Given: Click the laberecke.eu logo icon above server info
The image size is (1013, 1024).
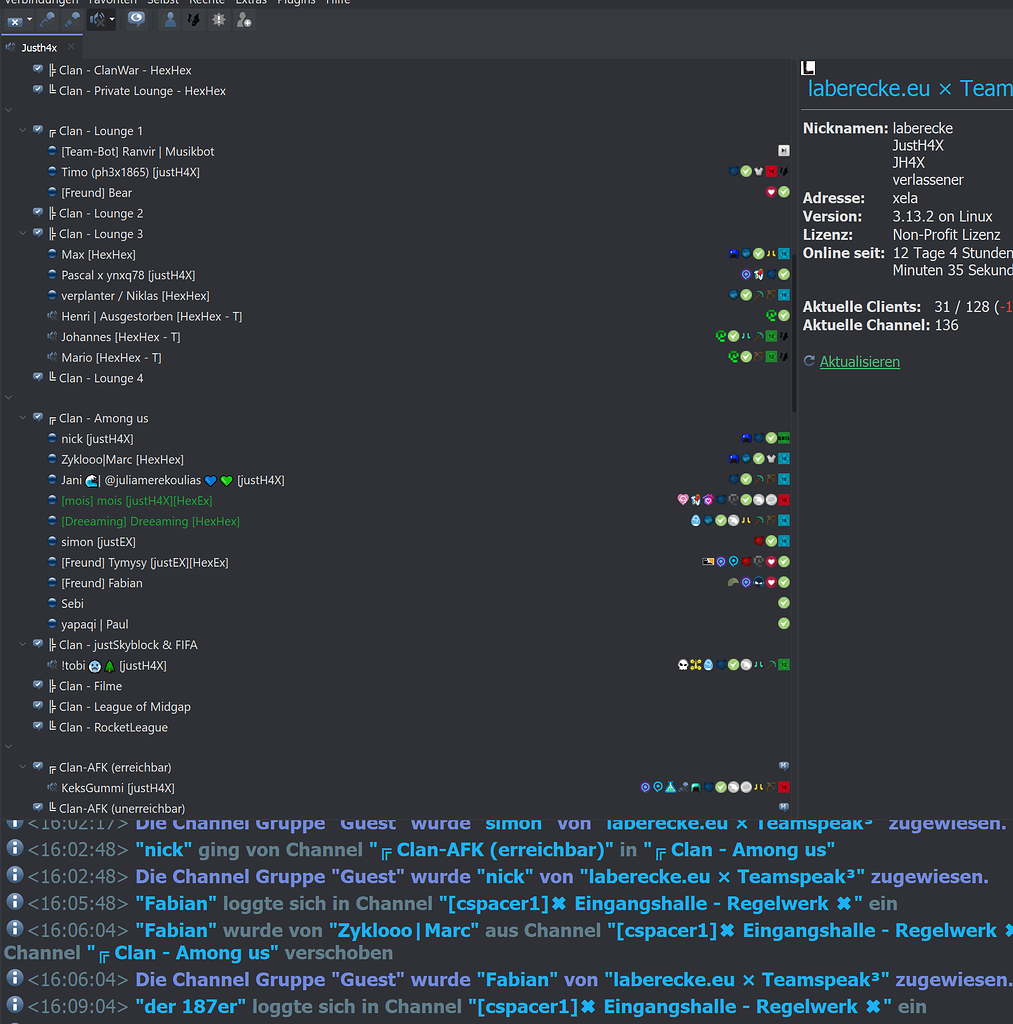Looking at the screenshot, I should pos(808,67).
